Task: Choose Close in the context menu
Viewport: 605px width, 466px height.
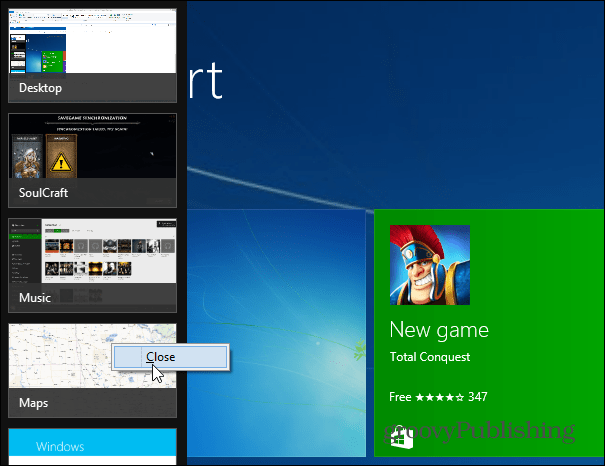Action: (x=170, y=357)
